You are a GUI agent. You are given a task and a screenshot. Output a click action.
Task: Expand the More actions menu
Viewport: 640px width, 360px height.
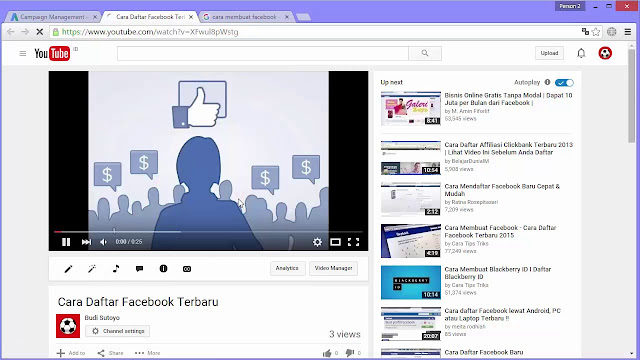(x=147, y=353)
